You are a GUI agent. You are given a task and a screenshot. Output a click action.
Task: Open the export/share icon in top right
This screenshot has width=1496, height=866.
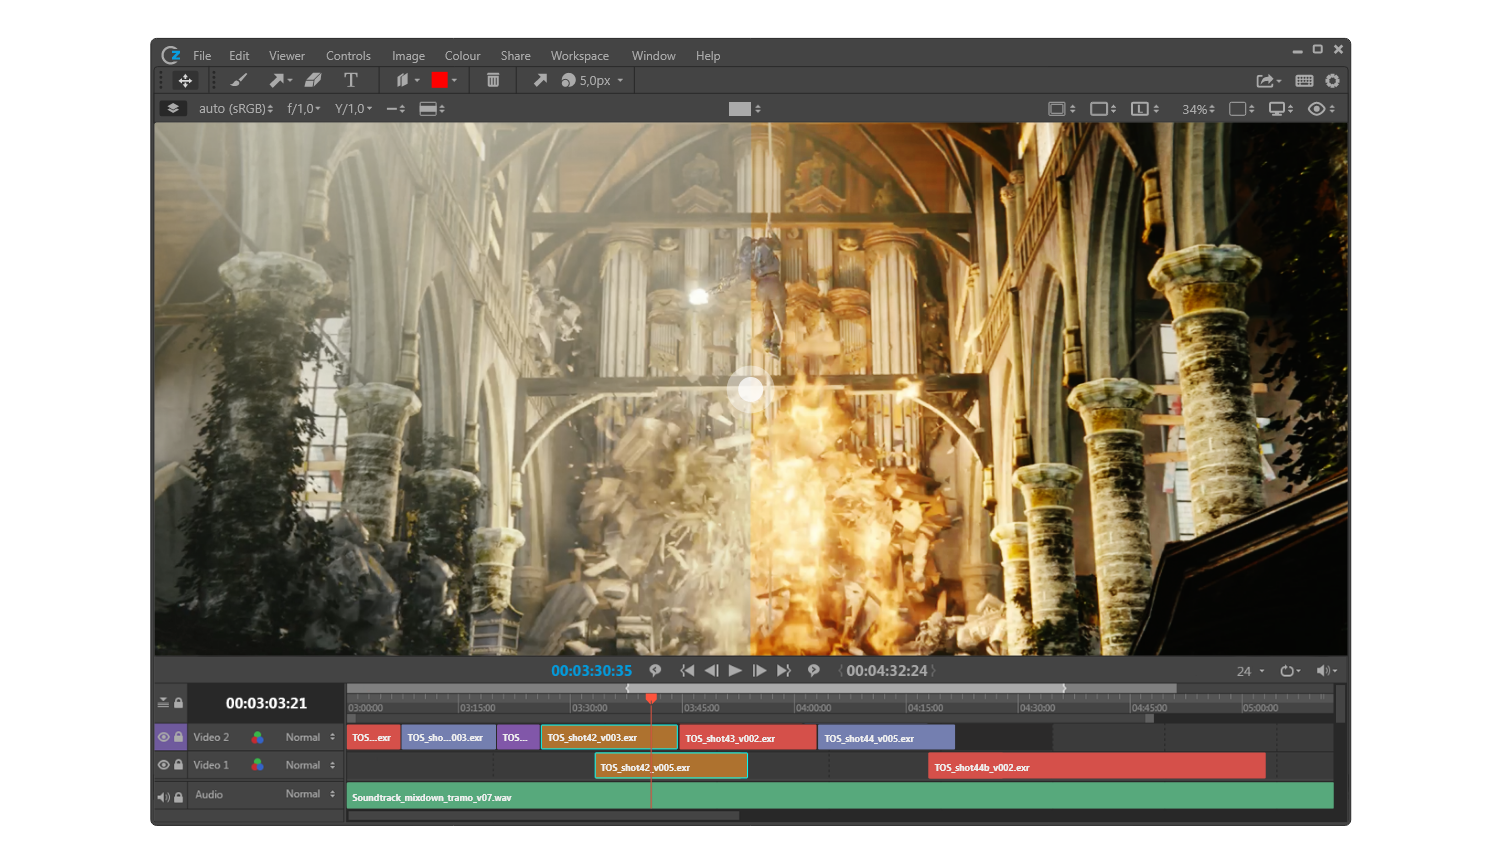point(1266,81)
